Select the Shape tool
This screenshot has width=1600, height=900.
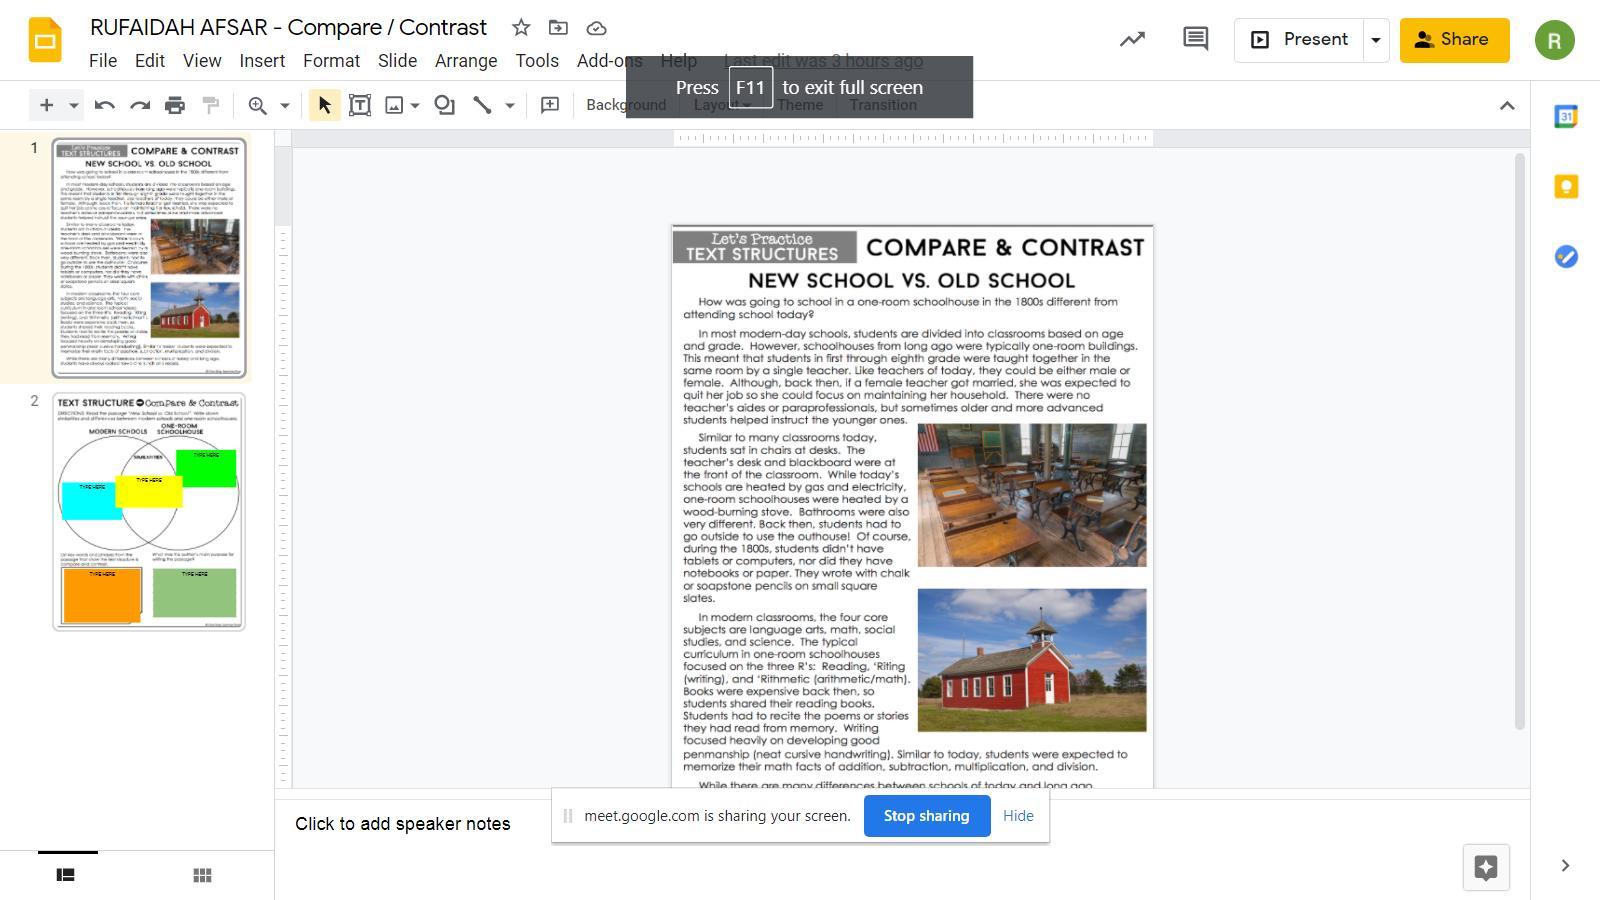point(445,105)
